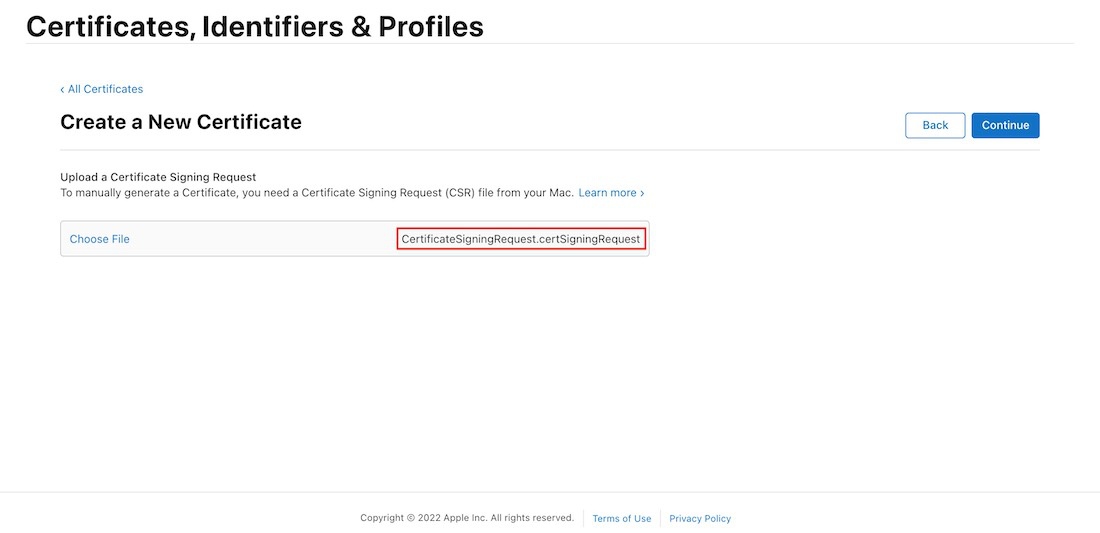Click the word Mac in the CSR description
Image resolution: width=1100 pixels, height=533 pixels.
560,192
